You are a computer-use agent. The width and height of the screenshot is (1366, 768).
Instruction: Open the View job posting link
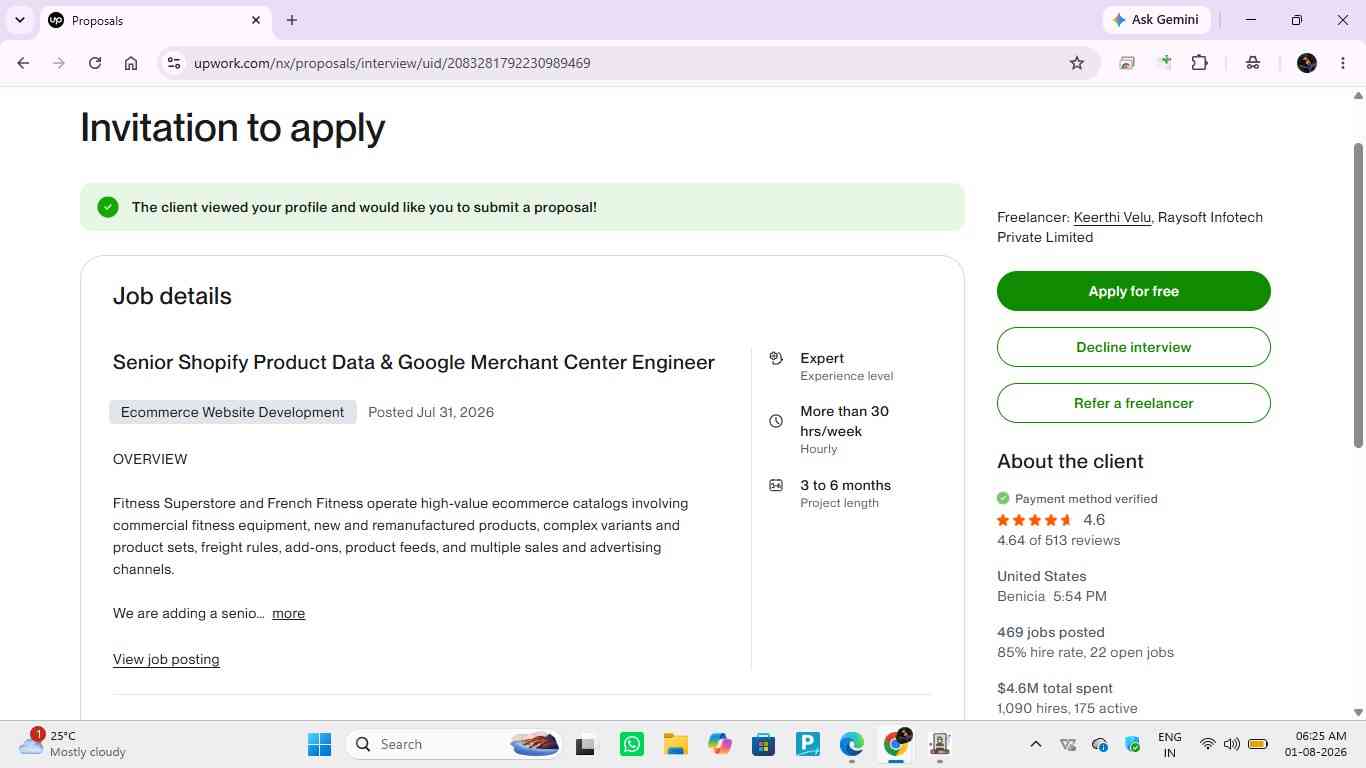pos(166,659)
